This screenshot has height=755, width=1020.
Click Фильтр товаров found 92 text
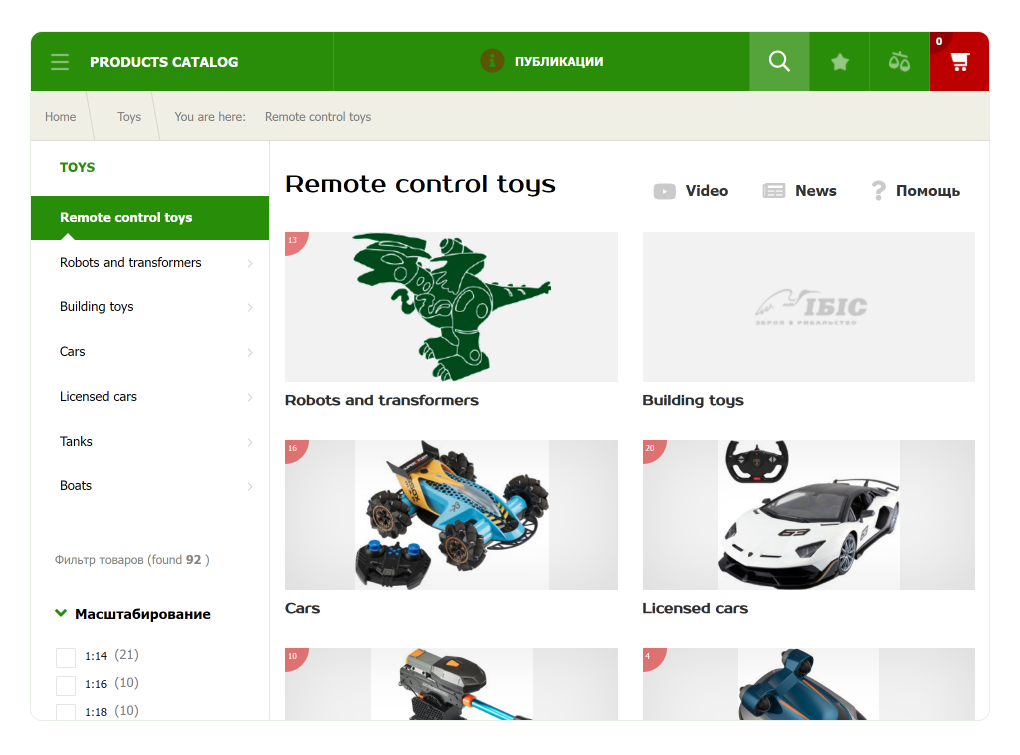click(x=132, y=560)
